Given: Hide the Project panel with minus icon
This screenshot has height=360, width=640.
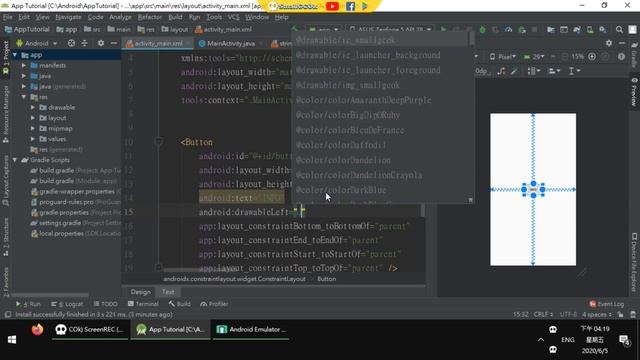Looking at the screenshot, I should point(114,43).
